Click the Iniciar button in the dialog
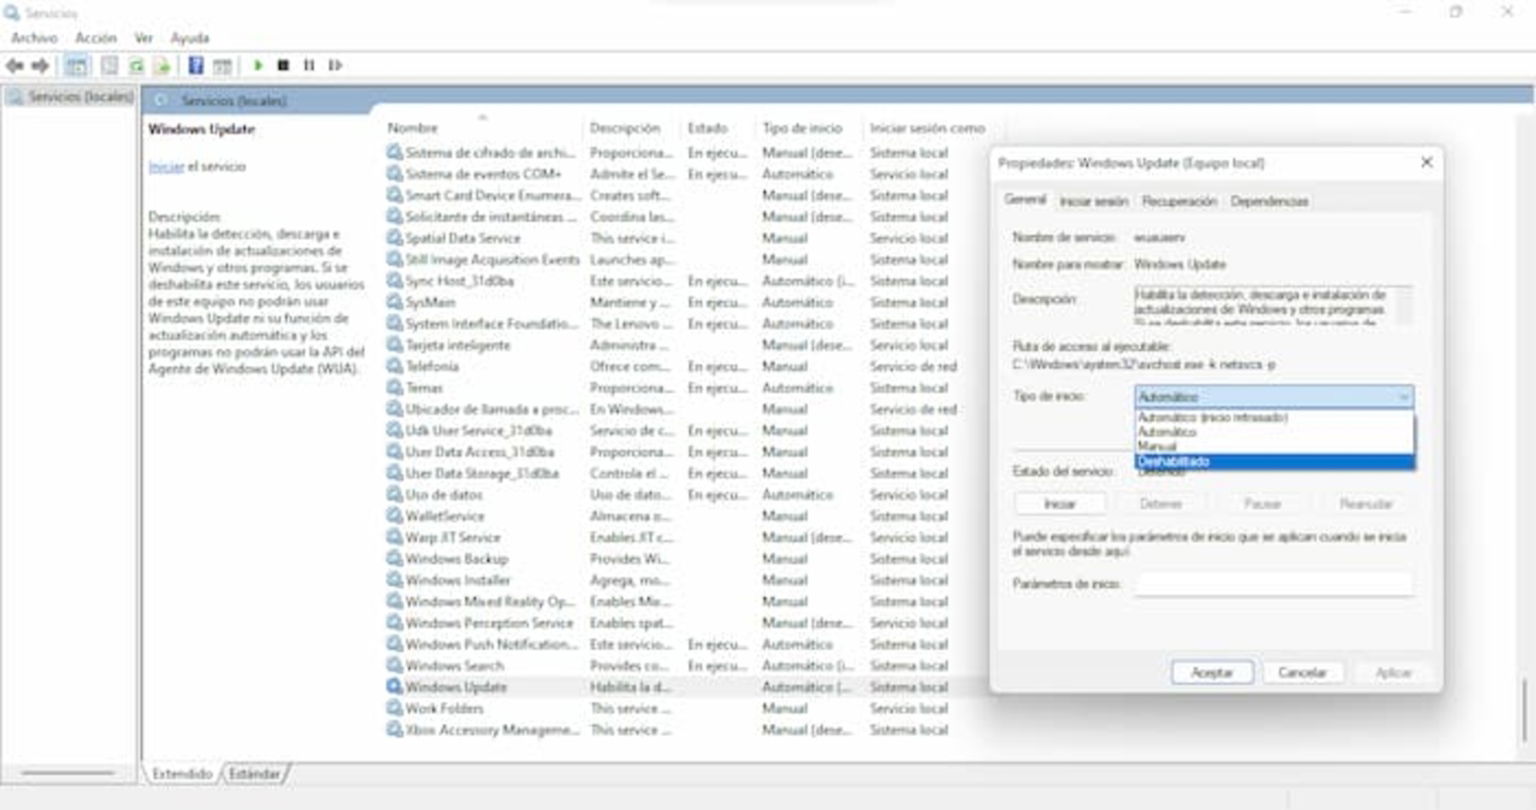The image size is (1536, 810). click(1060, 504)
